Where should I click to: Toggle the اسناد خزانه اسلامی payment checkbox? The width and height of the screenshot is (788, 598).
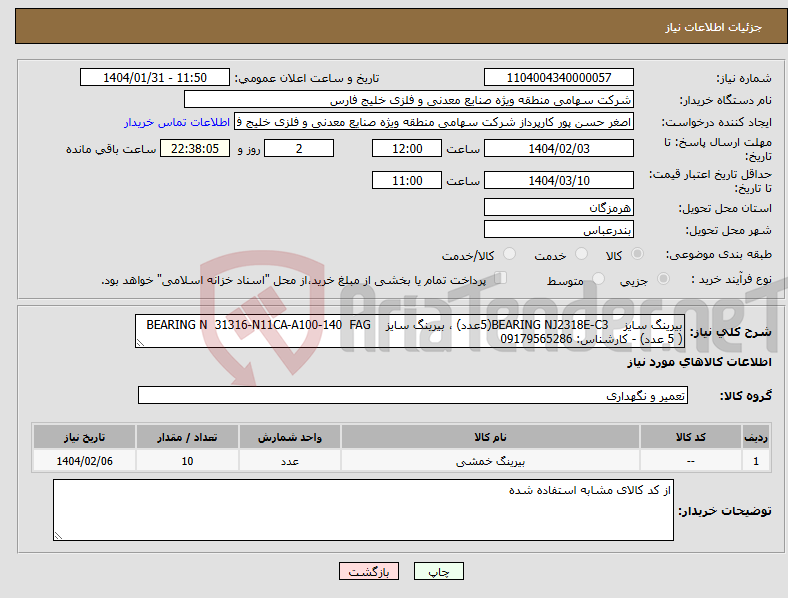pyautogui.click(x=501, y=278)
